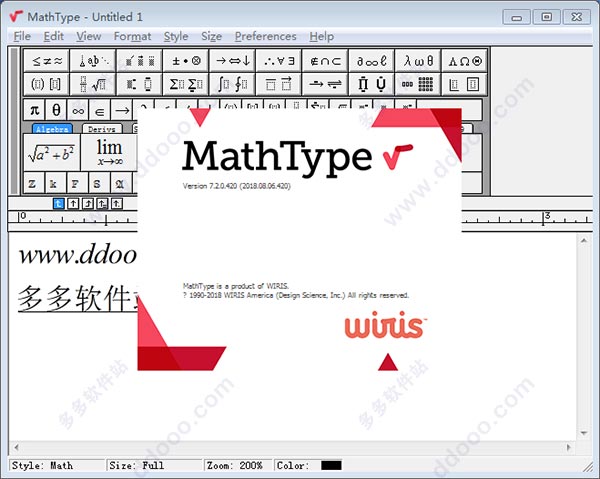This screenshot has width=600, height=479.
Task: Insert the double-struck F symbol
Action: point(77,183)
